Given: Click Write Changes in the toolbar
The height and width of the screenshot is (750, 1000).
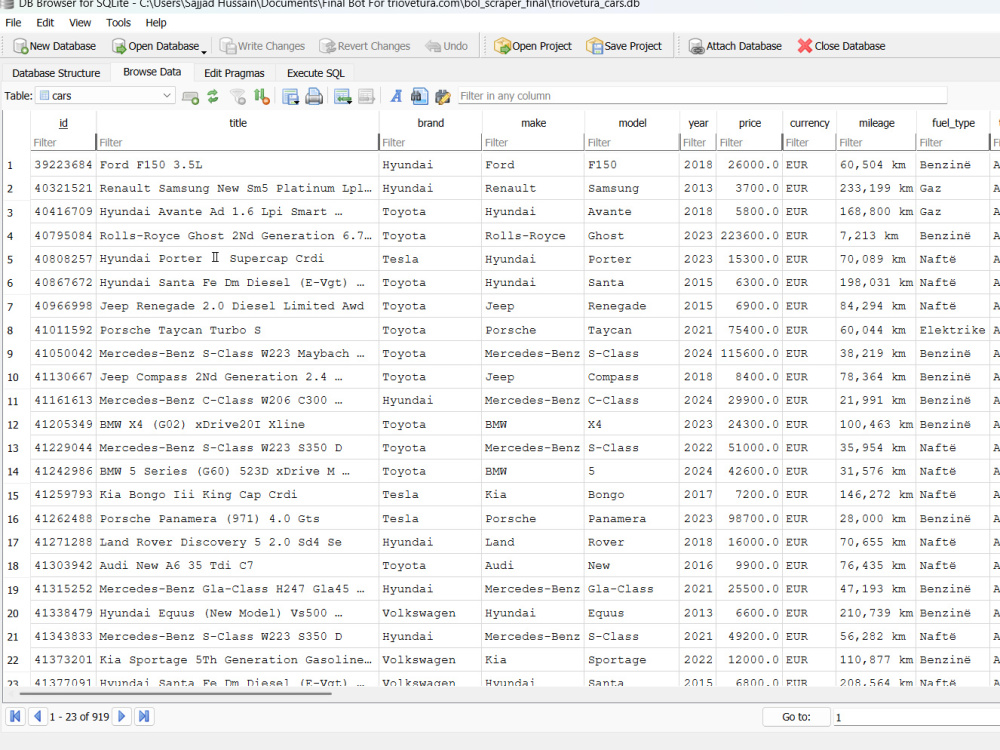Looking at the screenshot, I should pyautogui.click(x=262, y=46).
